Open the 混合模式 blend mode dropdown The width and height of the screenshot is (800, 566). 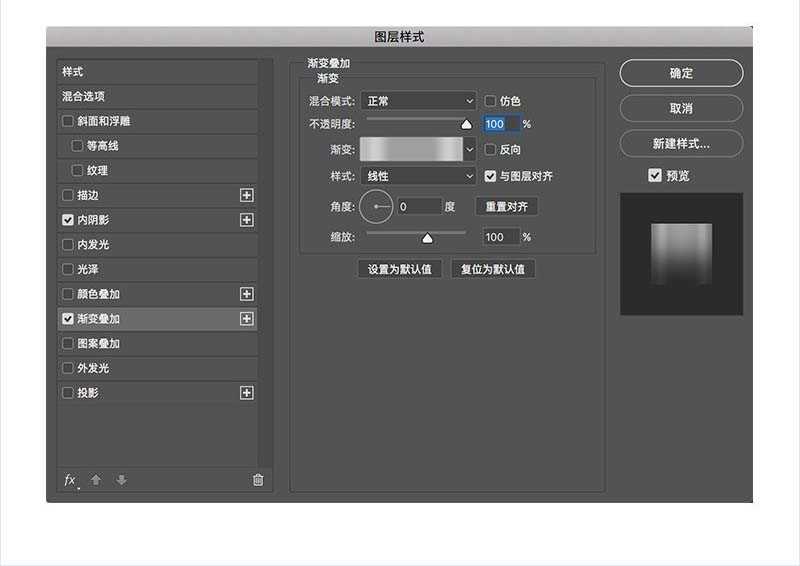pyautogui.click(x=418, y=101)
